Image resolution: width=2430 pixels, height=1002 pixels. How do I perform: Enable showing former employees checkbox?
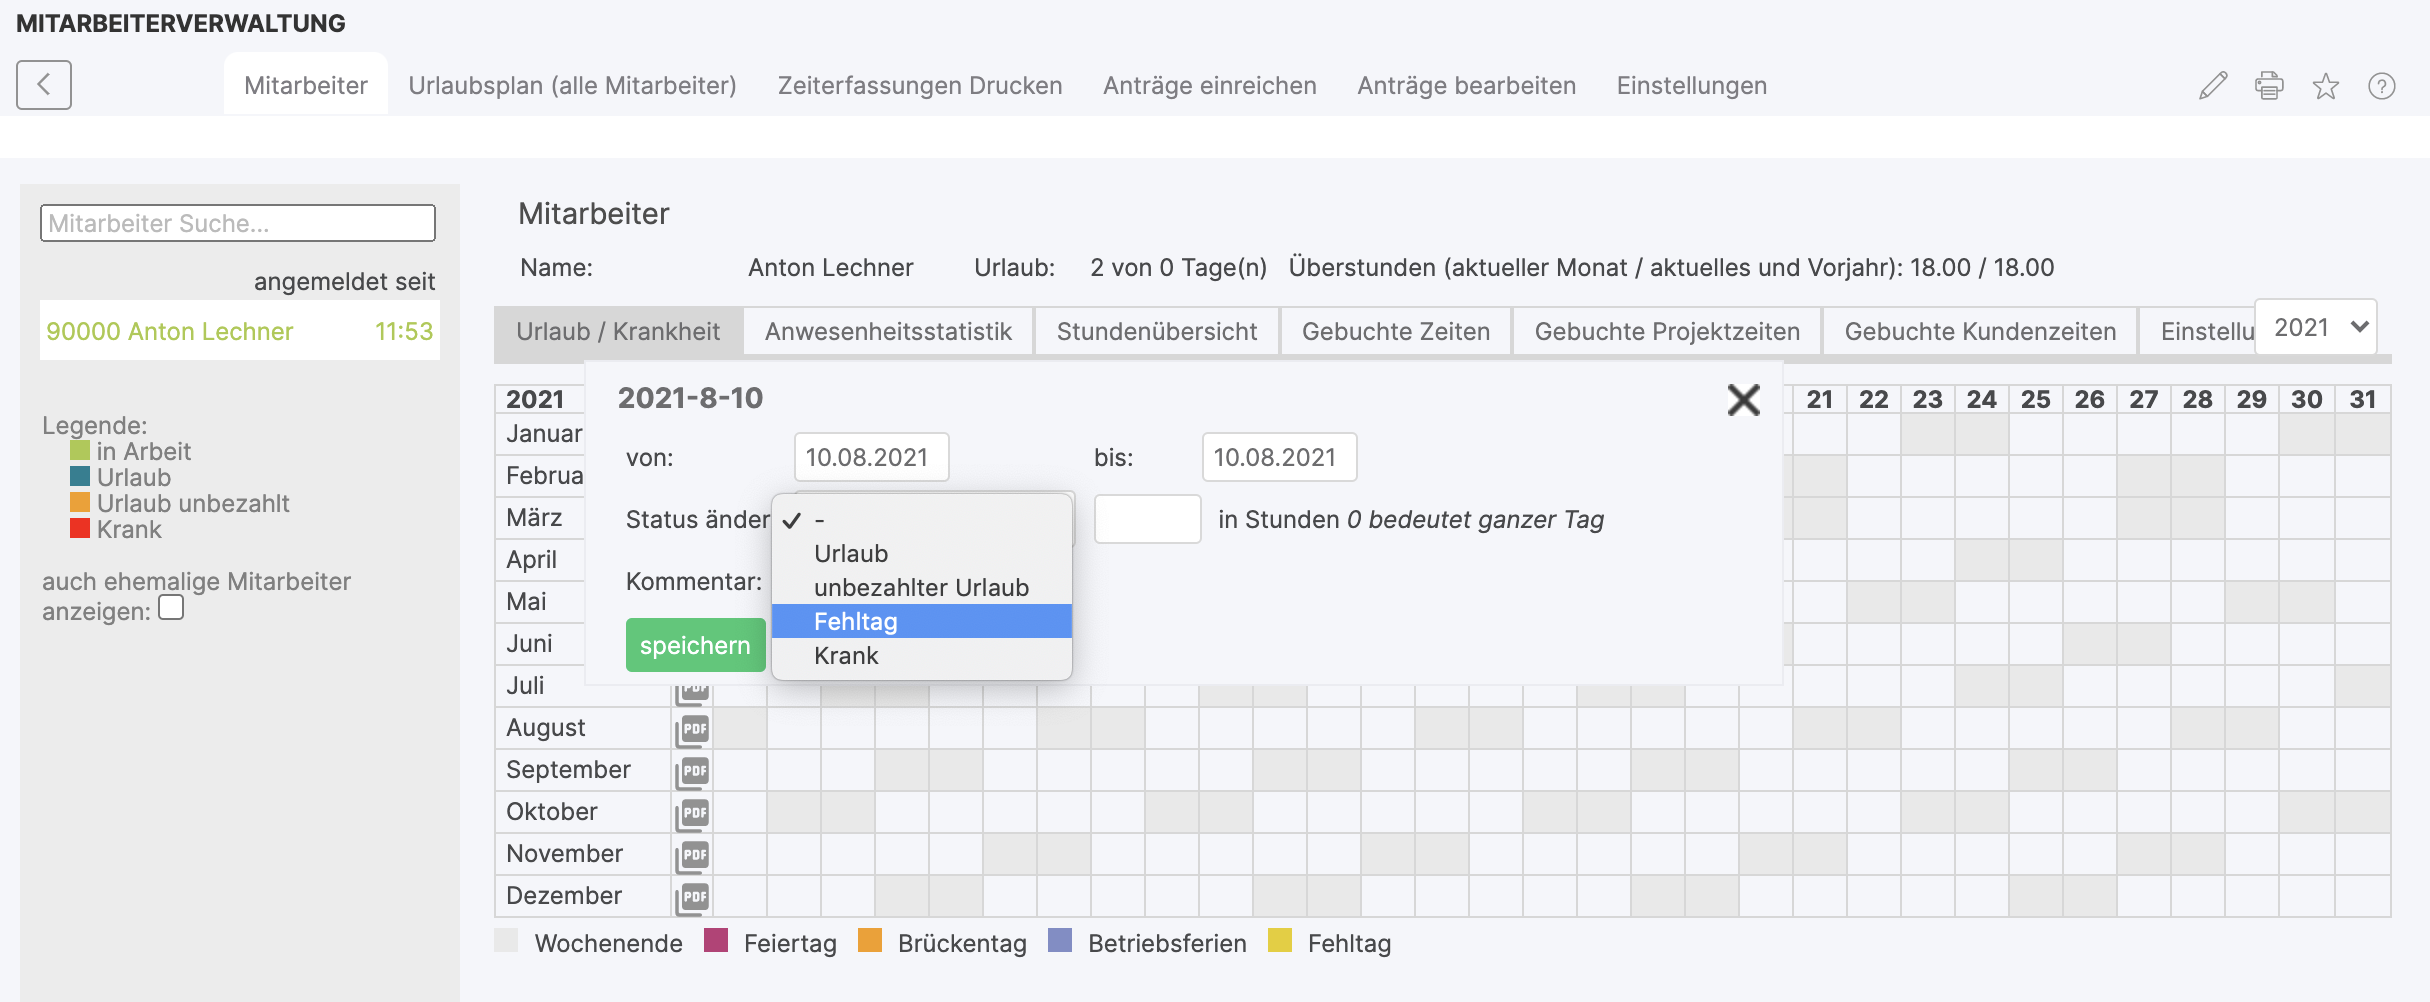point(171,608)
